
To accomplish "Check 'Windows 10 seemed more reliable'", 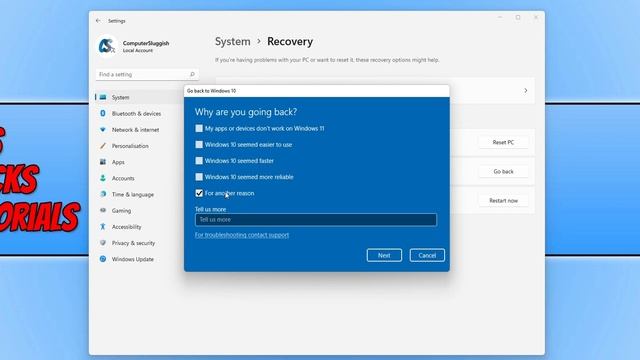I will [x=199, y=177].
